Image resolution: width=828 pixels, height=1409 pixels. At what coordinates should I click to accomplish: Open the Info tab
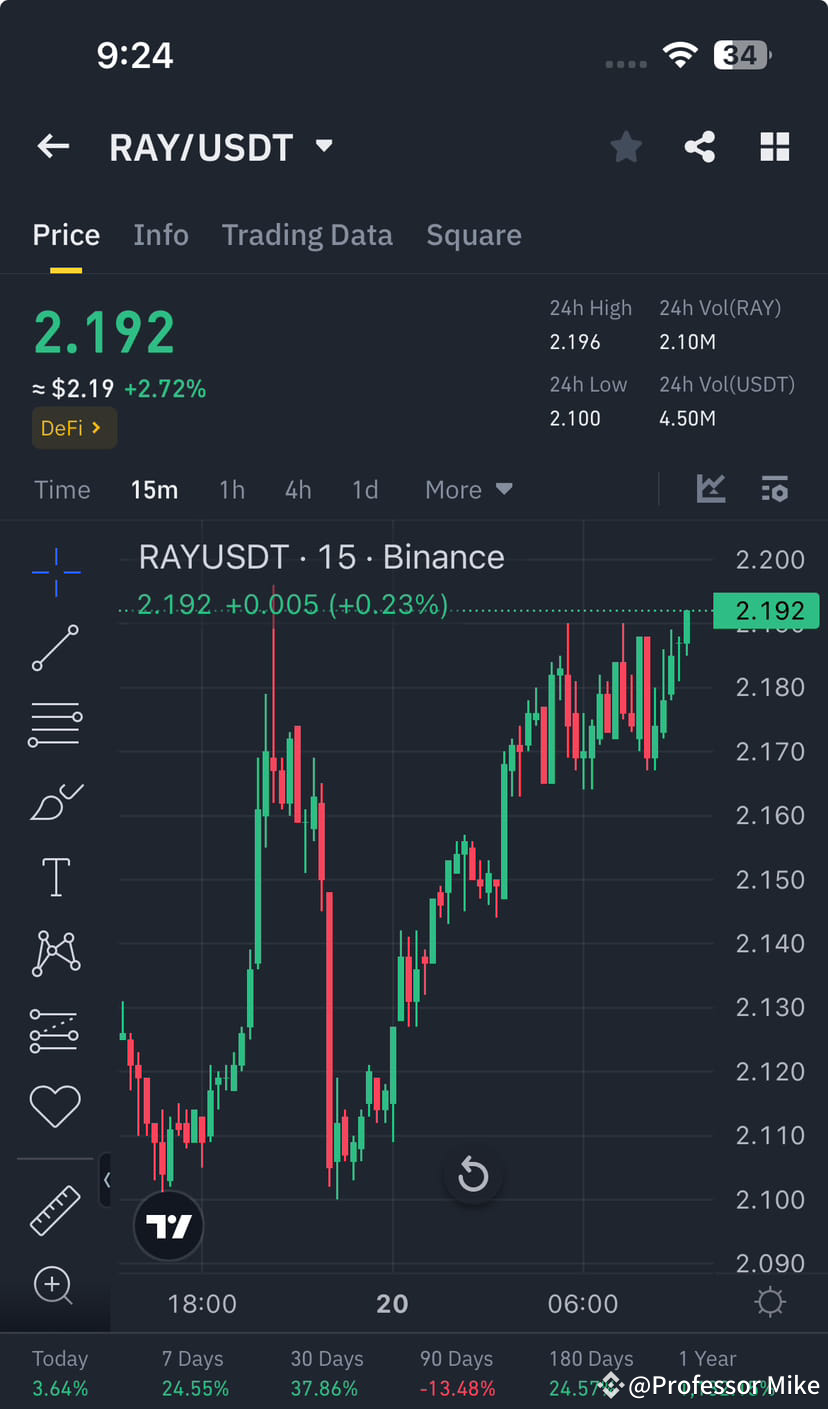click(161, 234)
